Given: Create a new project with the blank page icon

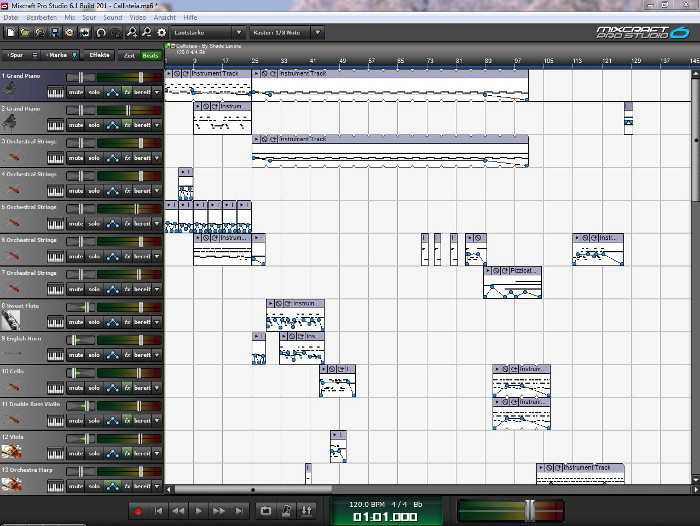Looking at the screenshot, I should click(11, 33).
